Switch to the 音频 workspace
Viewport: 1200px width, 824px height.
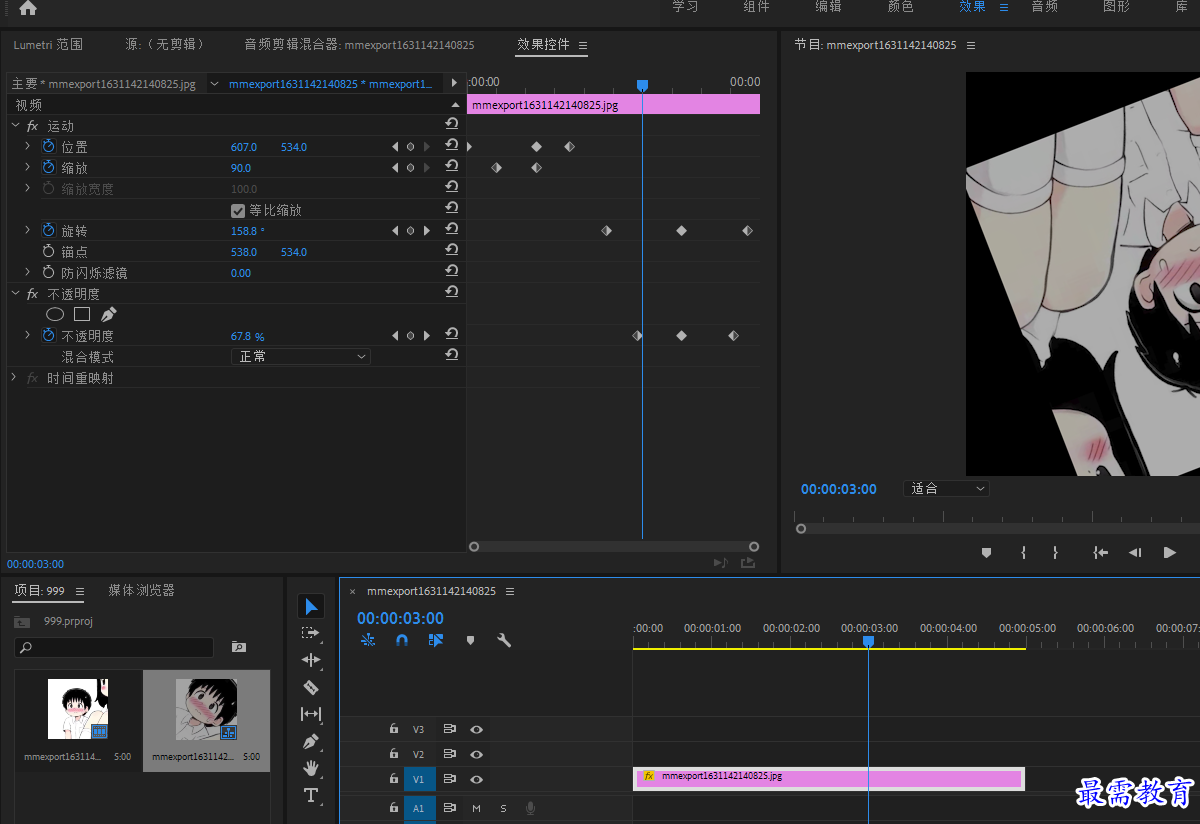(1044, 6)
